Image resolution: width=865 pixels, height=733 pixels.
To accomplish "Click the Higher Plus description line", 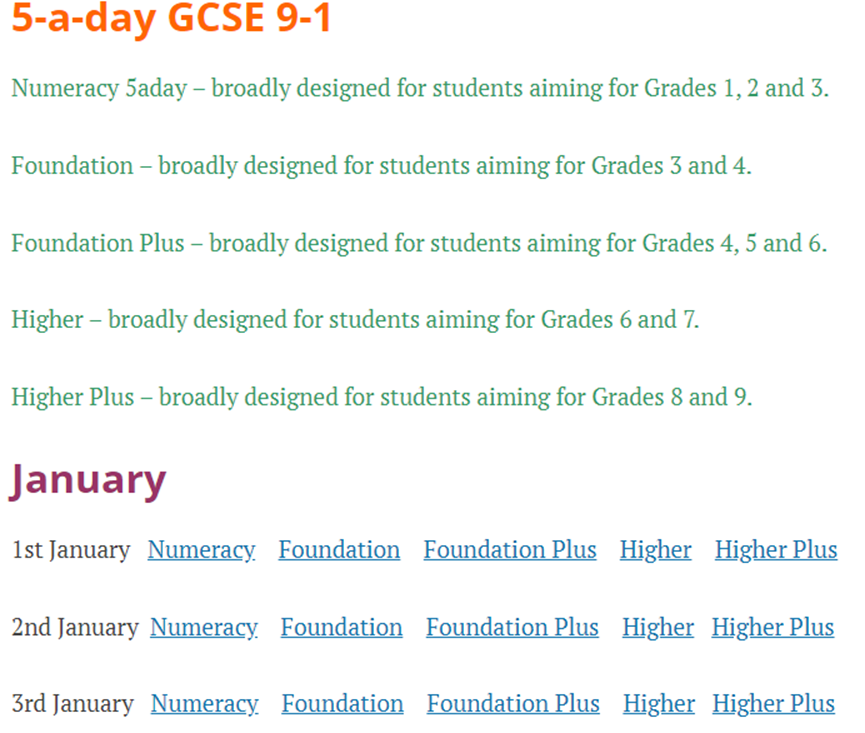I will click(x=382, y=398).
